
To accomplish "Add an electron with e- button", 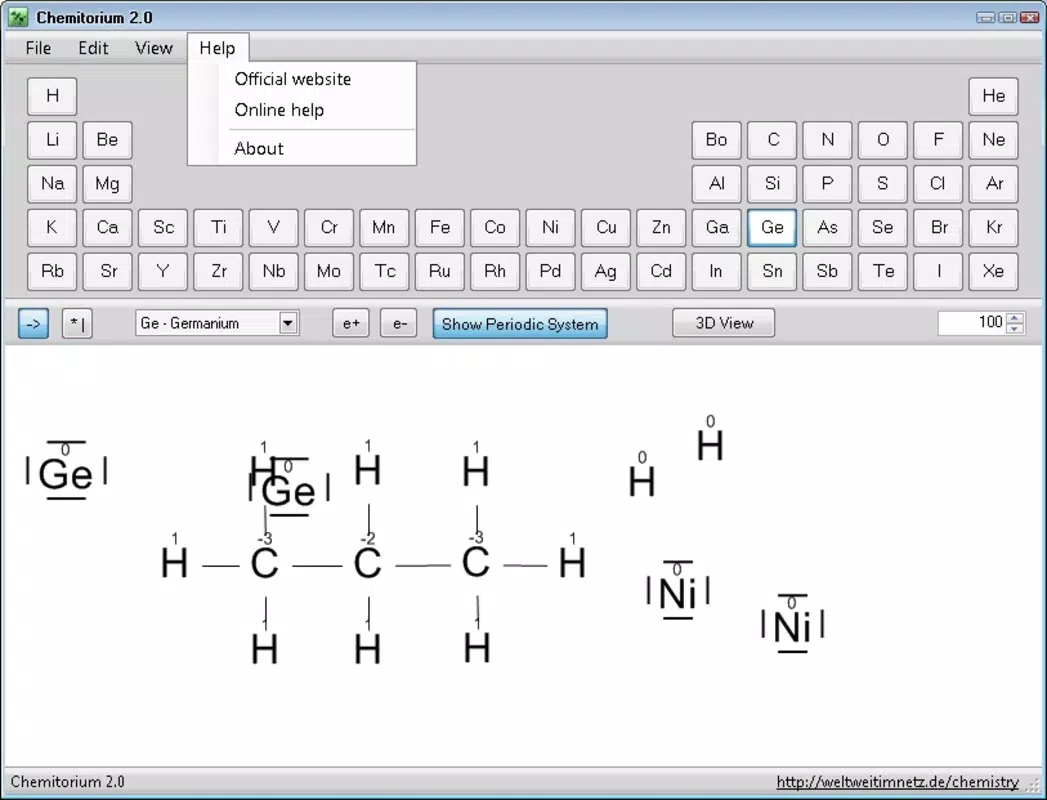I will (399, 324).
